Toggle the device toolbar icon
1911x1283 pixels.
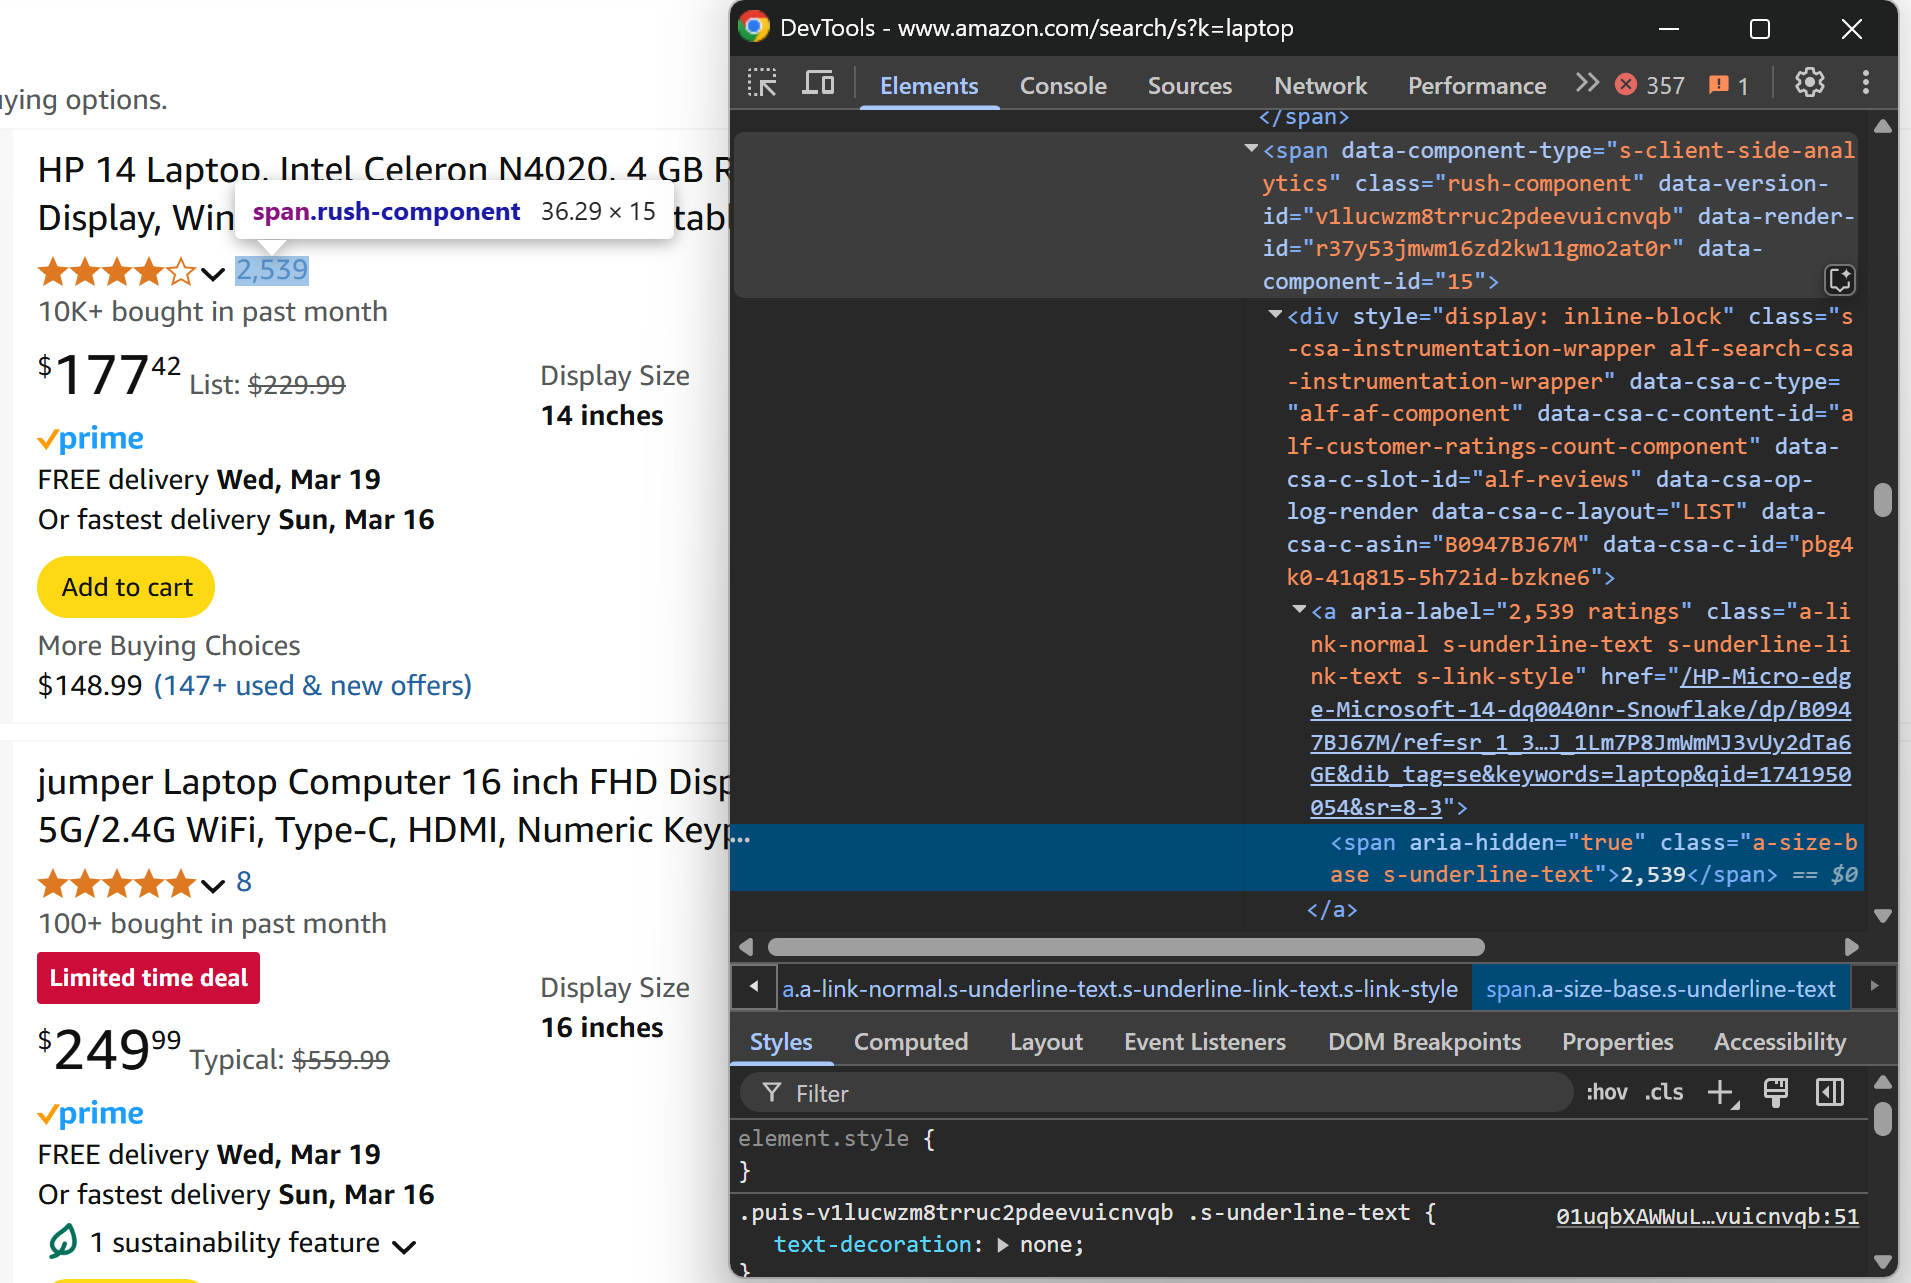coord(818,83)
